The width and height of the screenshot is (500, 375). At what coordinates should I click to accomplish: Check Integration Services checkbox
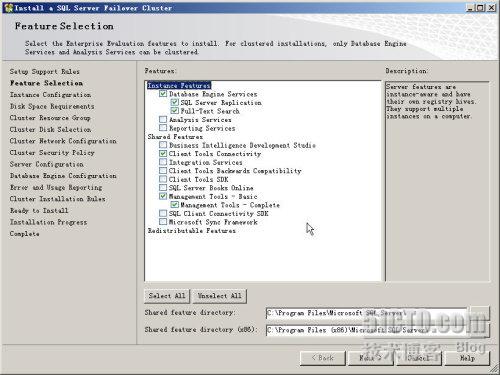[x=163, y=162]
